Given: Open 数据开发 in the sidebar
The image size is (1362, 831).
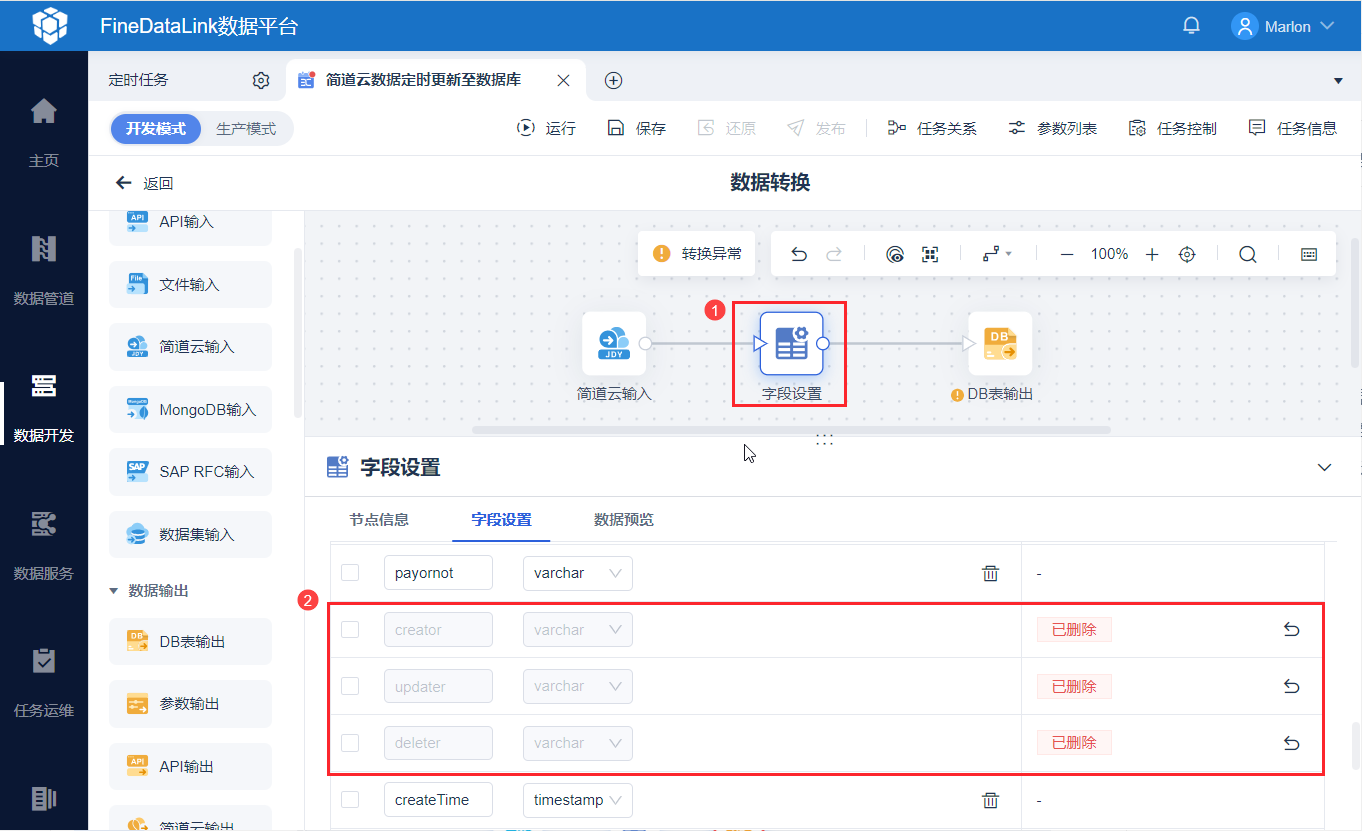Looking at the screenshot, I should tap(44, 406).
